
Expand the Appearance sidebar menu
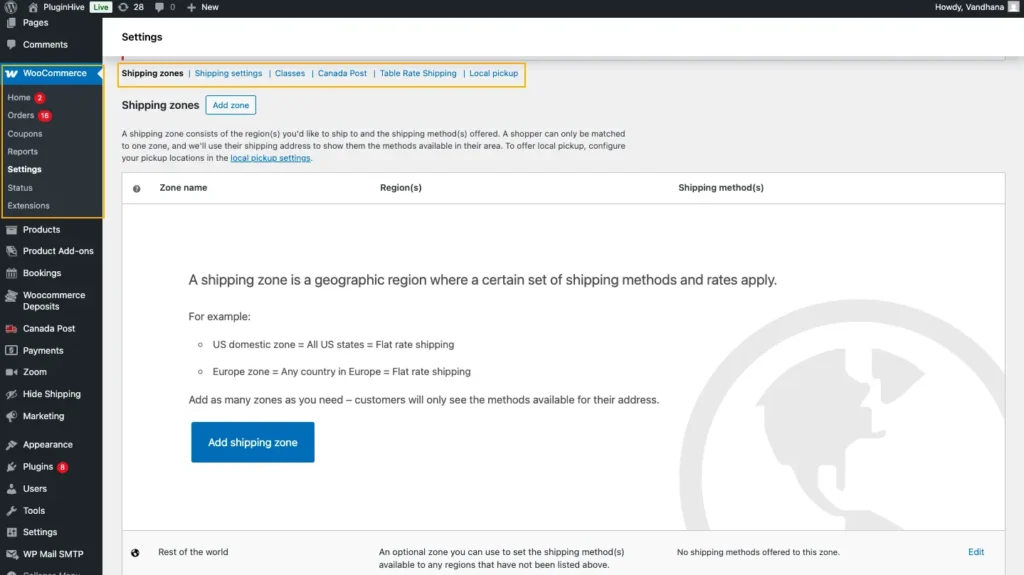(47, 445)
